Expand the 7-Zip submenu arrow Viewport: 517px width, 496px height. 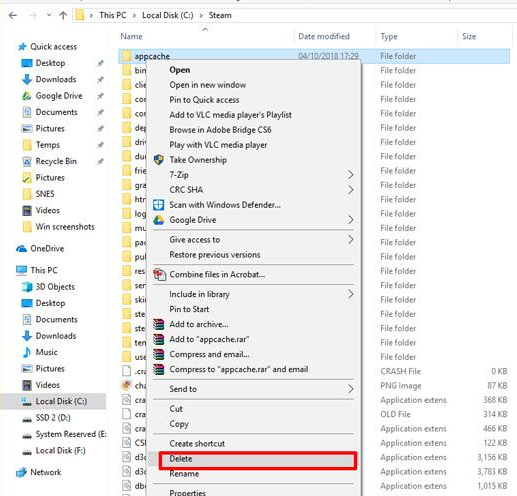tap(350, 175)
